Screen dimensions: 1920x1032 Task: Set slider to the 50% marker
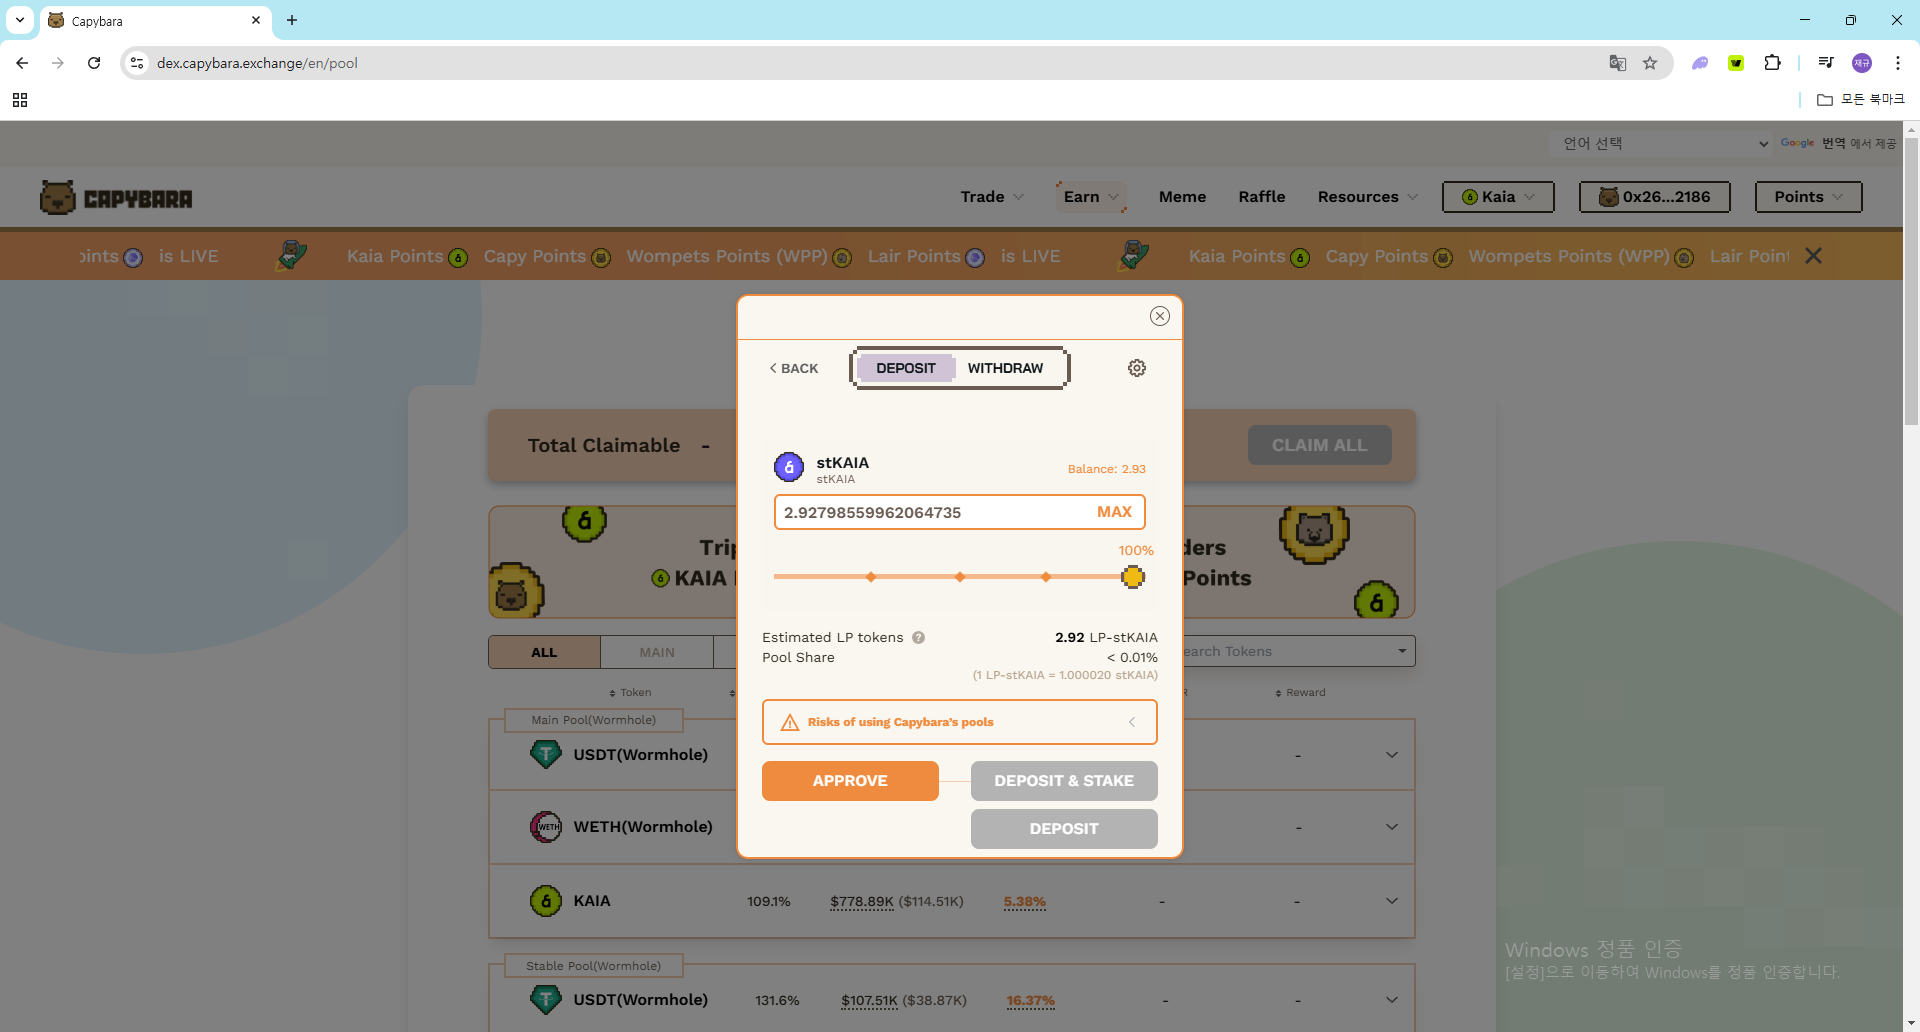[x=960, y=577]
